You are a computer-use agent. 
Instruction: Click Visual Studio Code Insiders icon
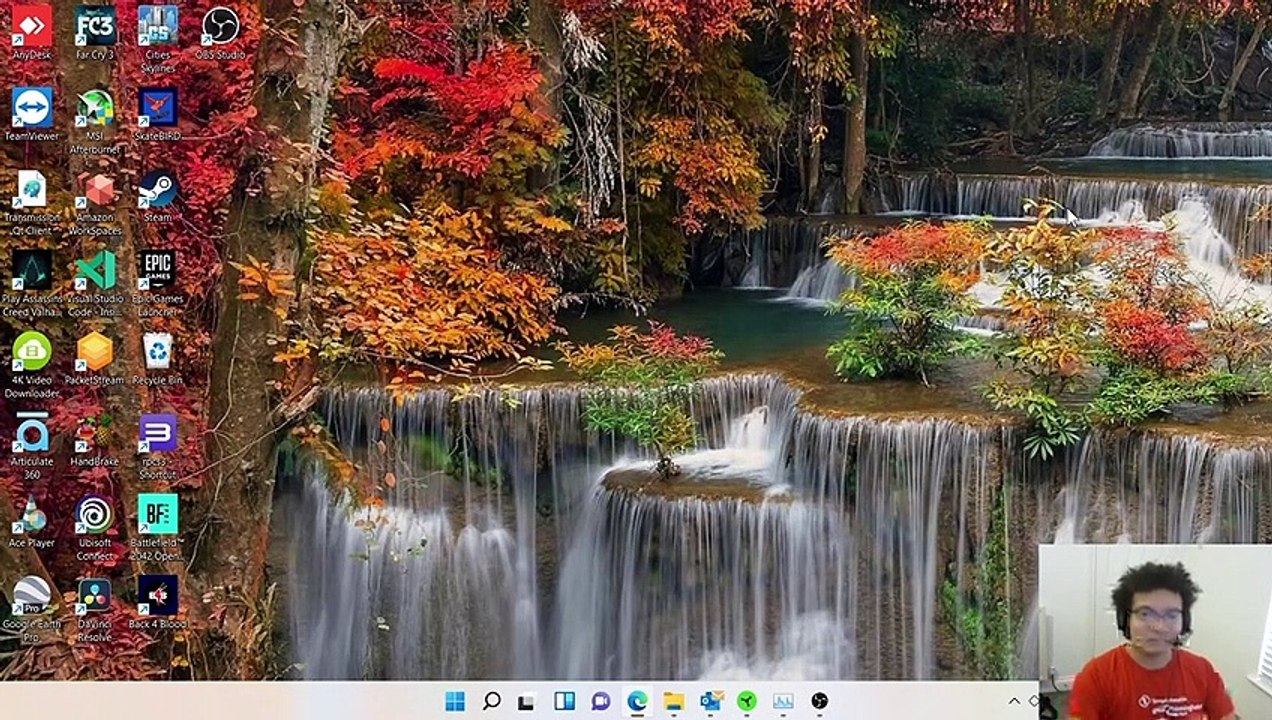(x=95, y=283)
